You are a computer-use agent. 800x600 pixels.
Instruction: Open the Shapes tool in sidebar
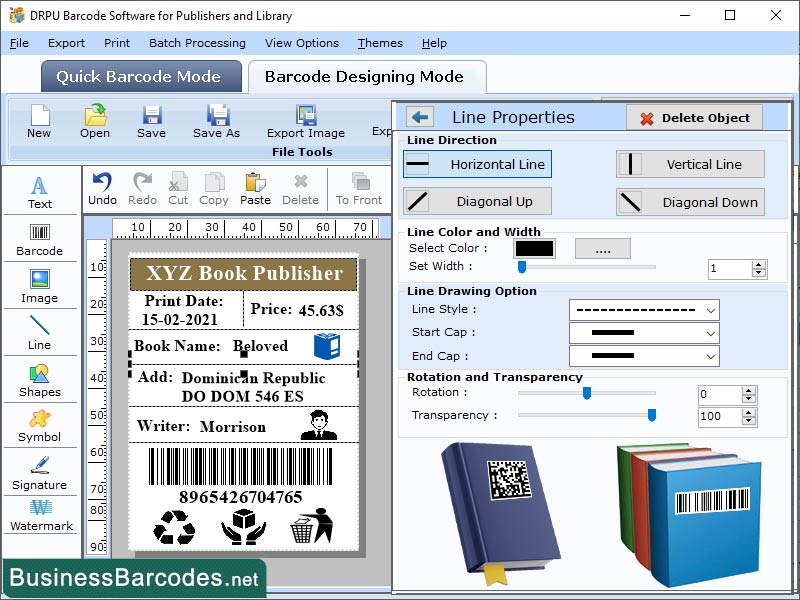pos(40,380)
